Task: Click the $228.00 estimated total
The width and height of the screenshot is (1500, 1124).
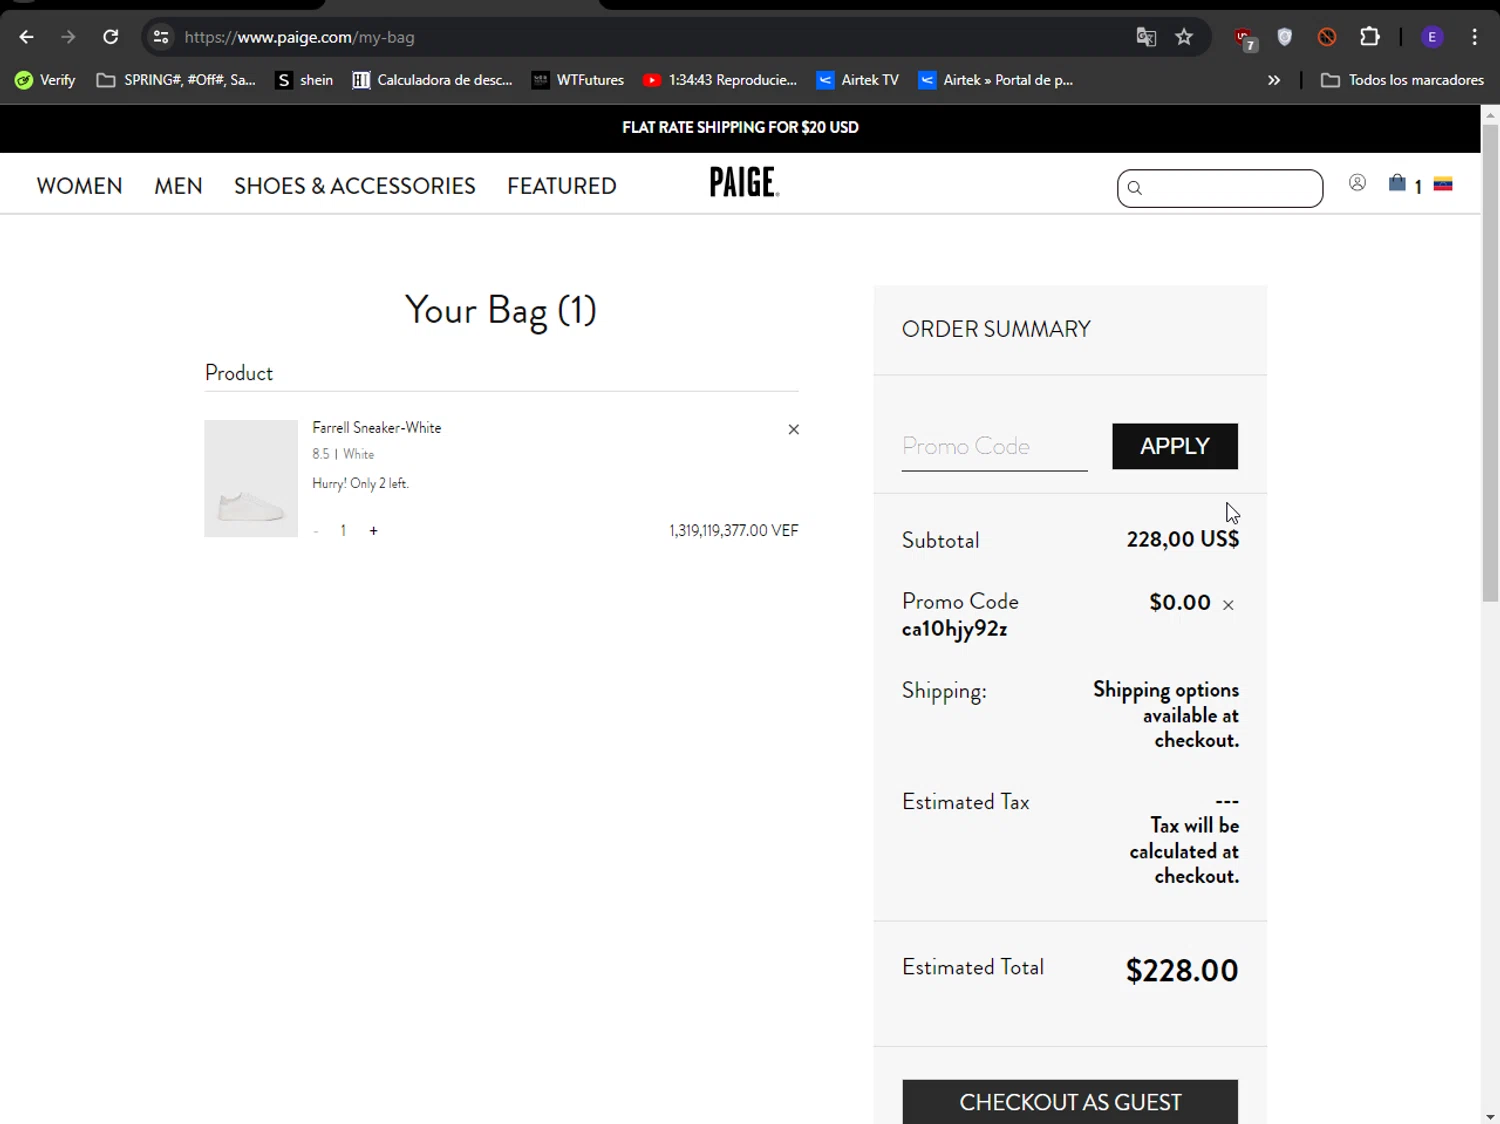Action: pos(1182,971)
